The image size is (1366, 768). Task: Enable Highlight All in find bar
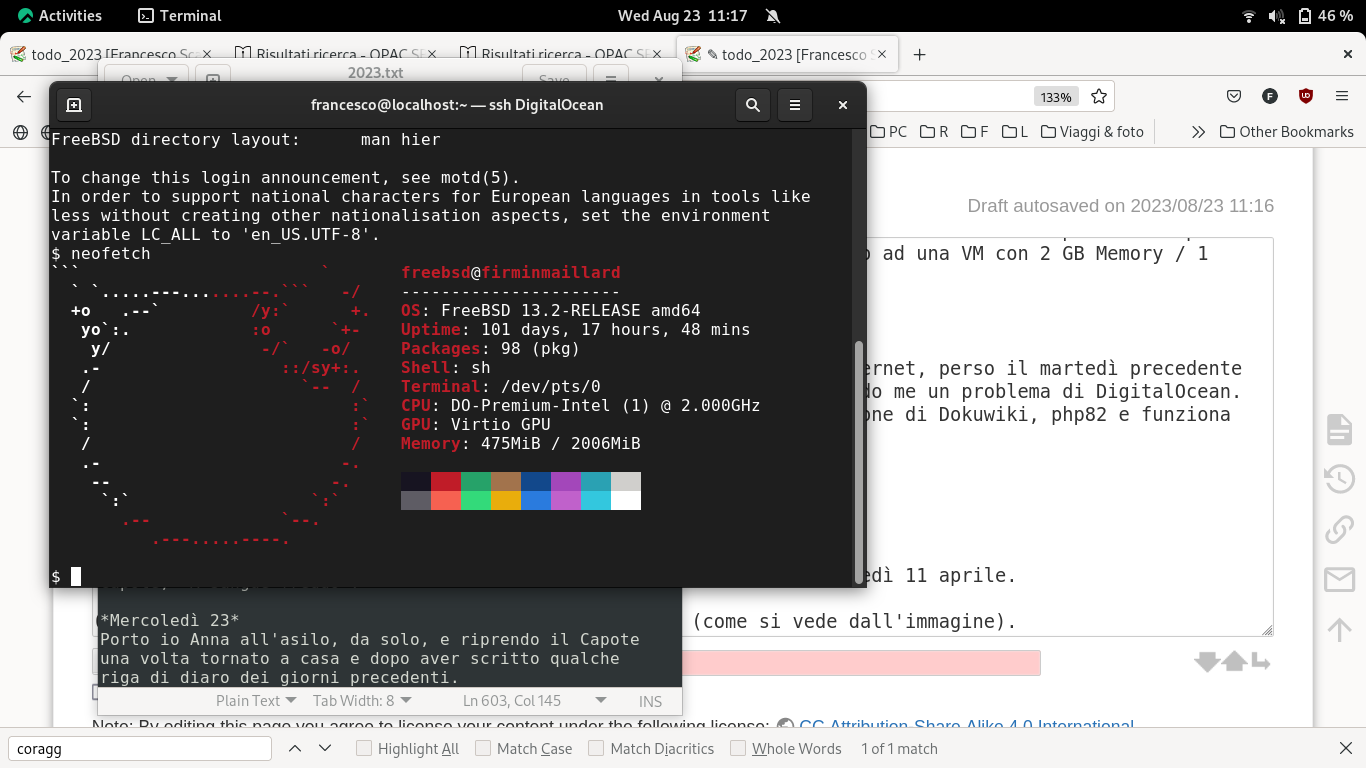(365, 749)
